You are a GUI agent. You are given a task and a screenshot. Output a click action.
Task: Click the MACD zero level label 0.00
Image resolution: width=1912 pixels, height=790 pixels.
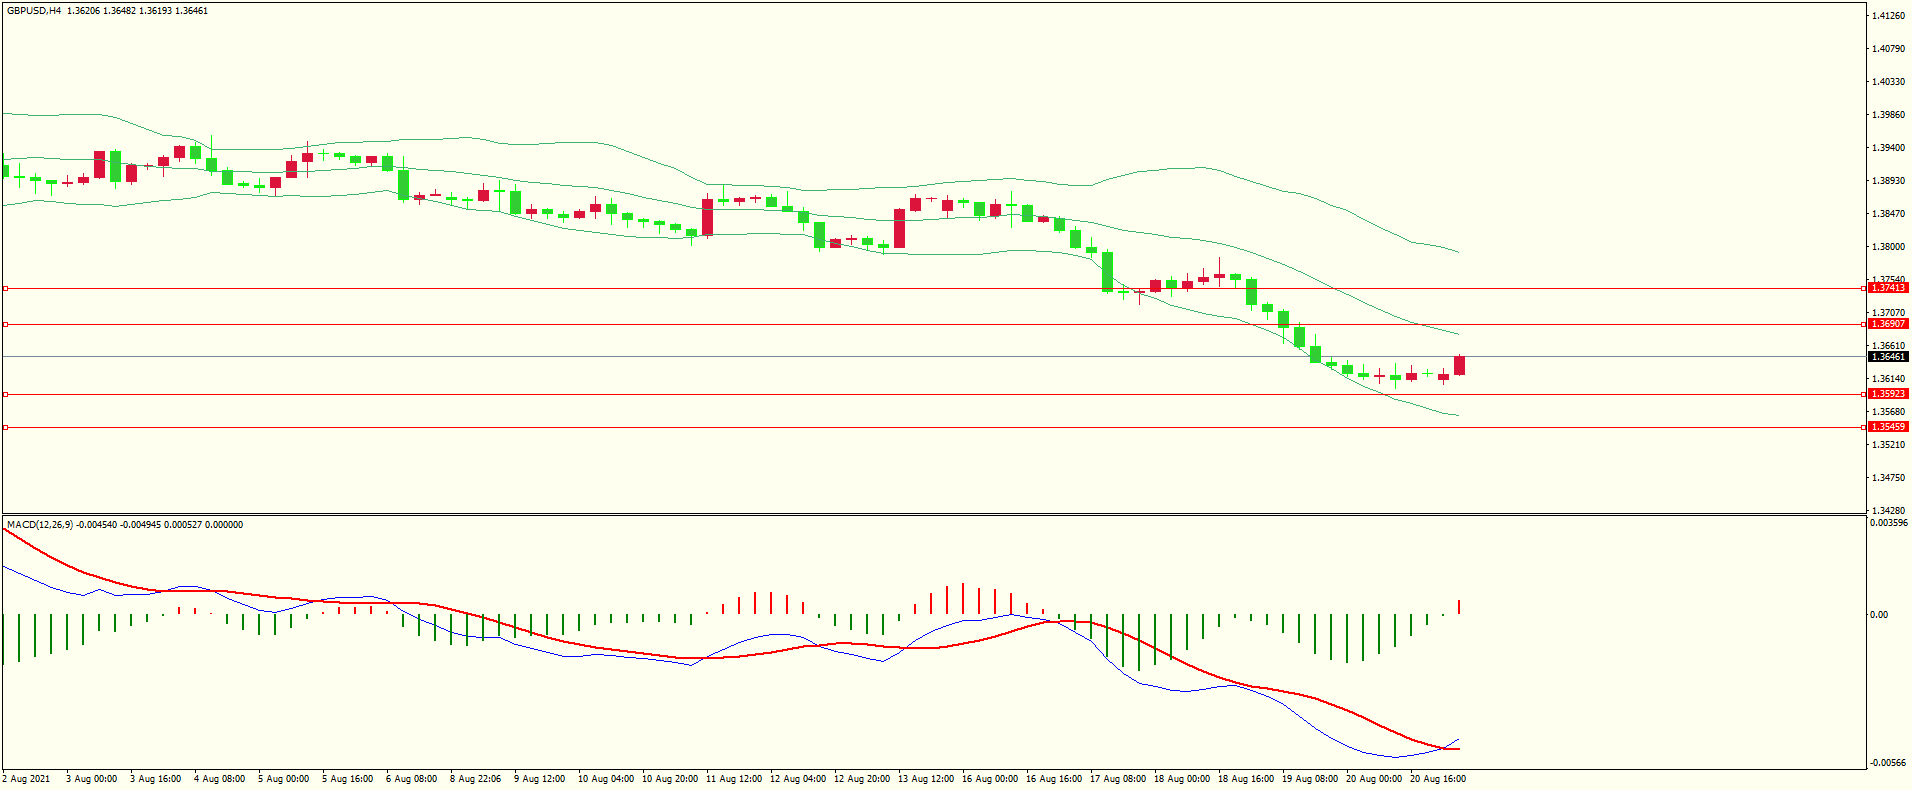pyautogui.click(x=1879, y=615)
